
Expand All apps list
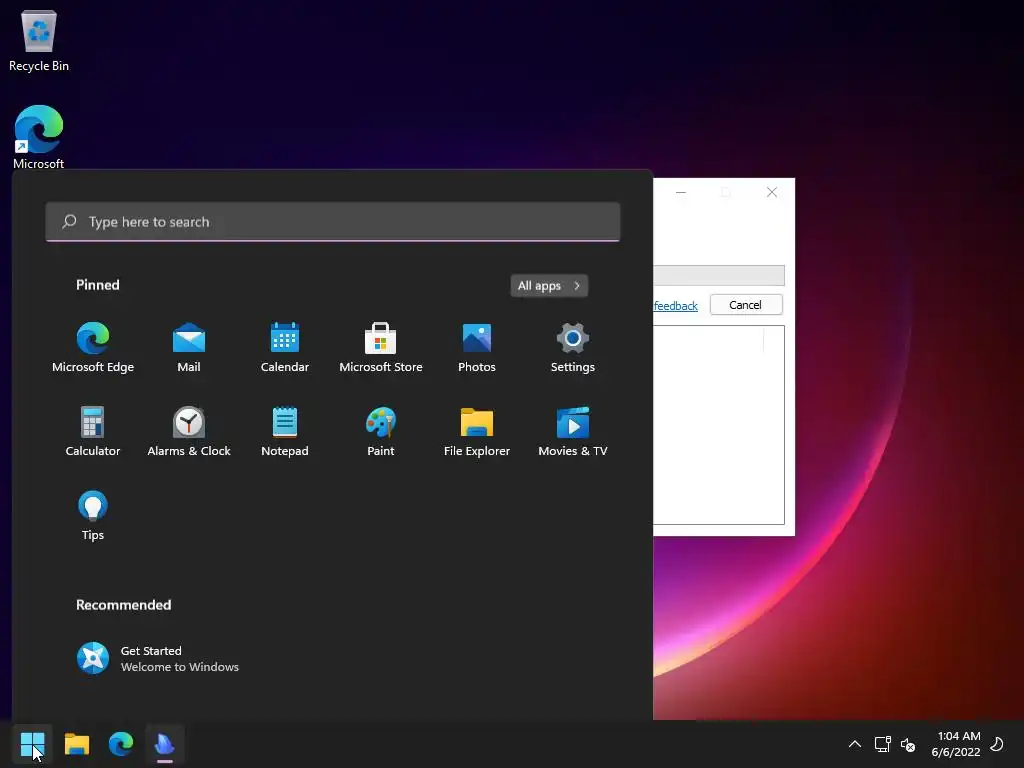tap(549, 285)
